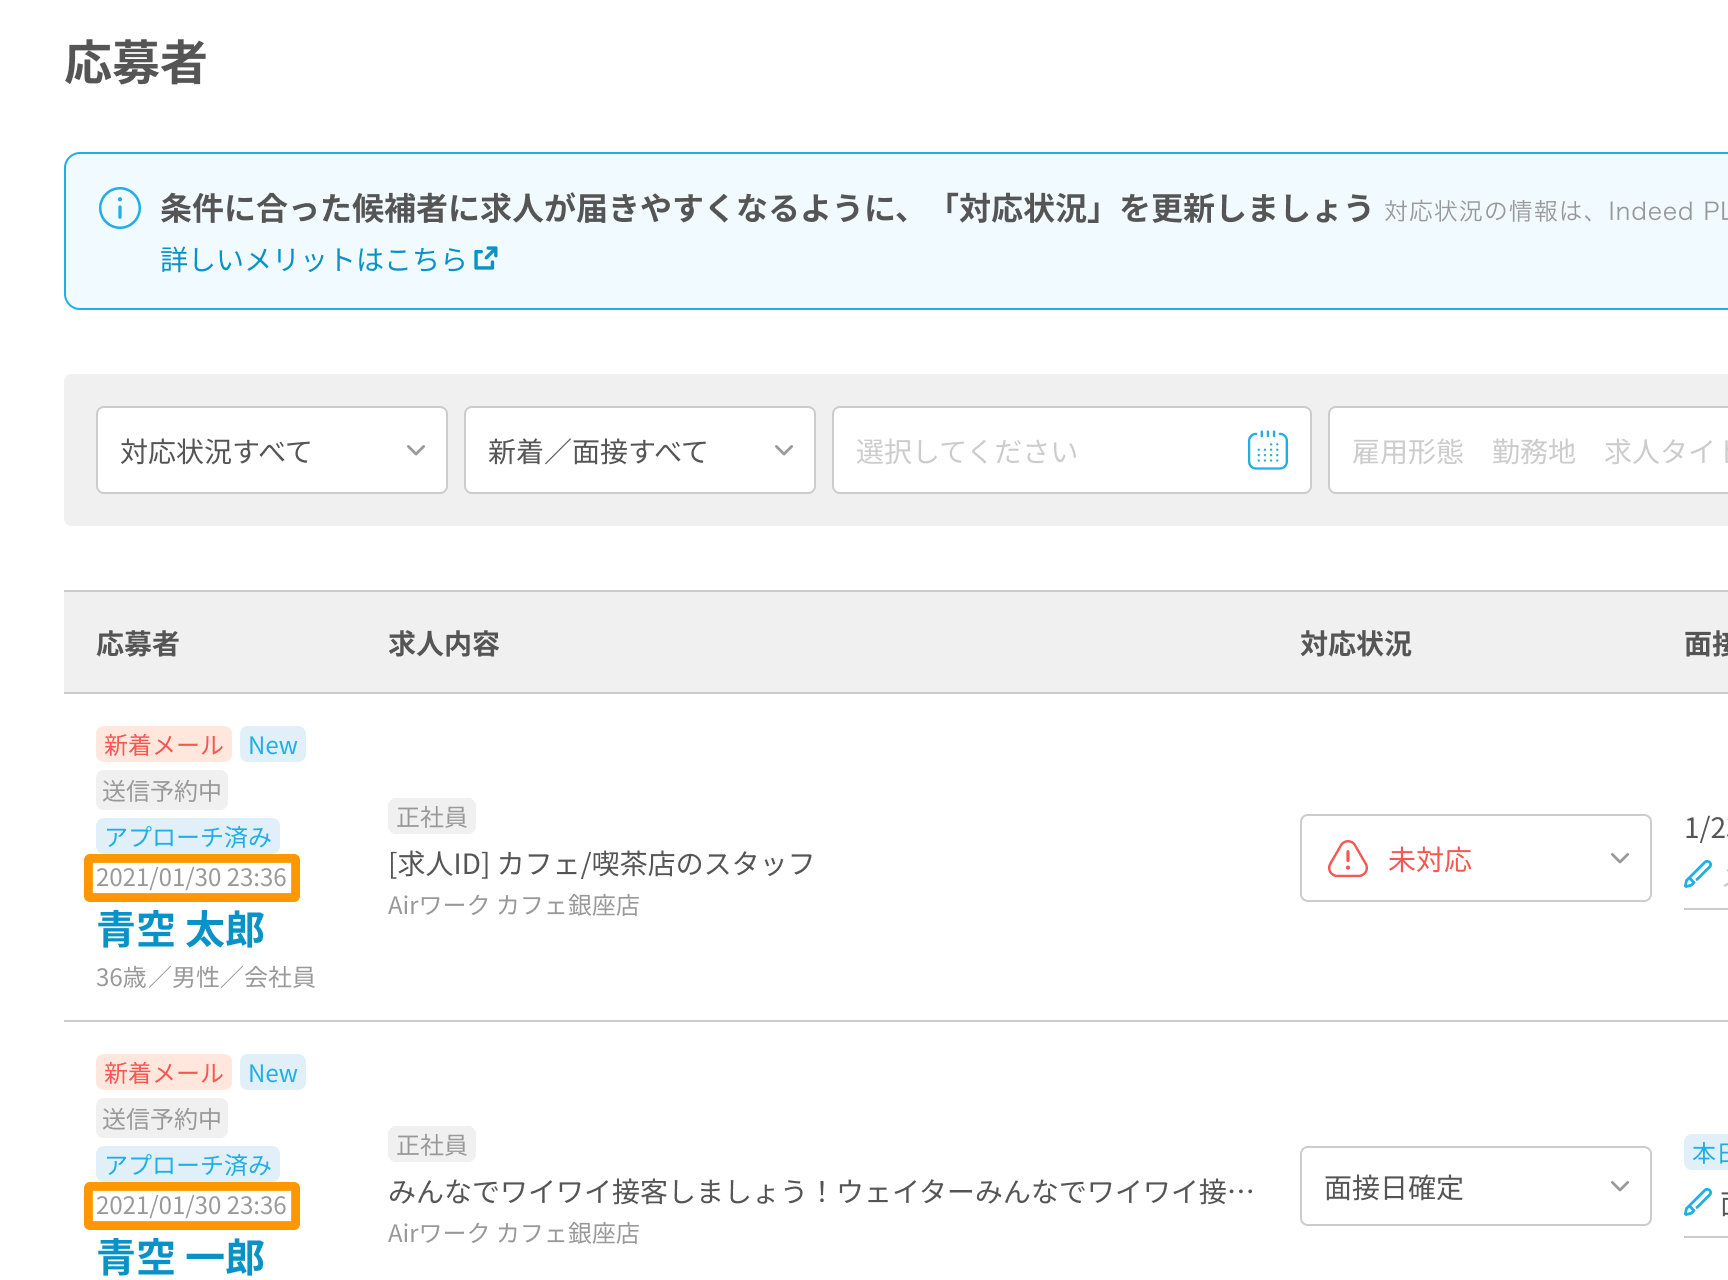1728x1280 pixels.
Task: Click the pencil edit icon in 青空 太郎's row
Action: click(x=1698, y=874)
